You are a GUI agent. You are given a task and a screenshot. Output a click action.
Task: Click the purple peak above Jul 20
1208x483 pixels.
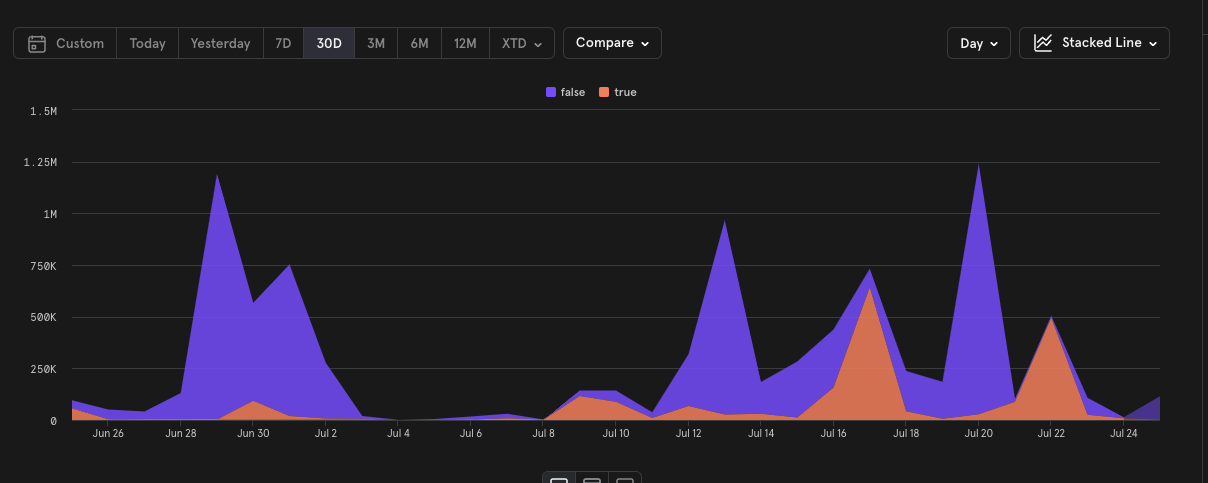pos(978,166)
